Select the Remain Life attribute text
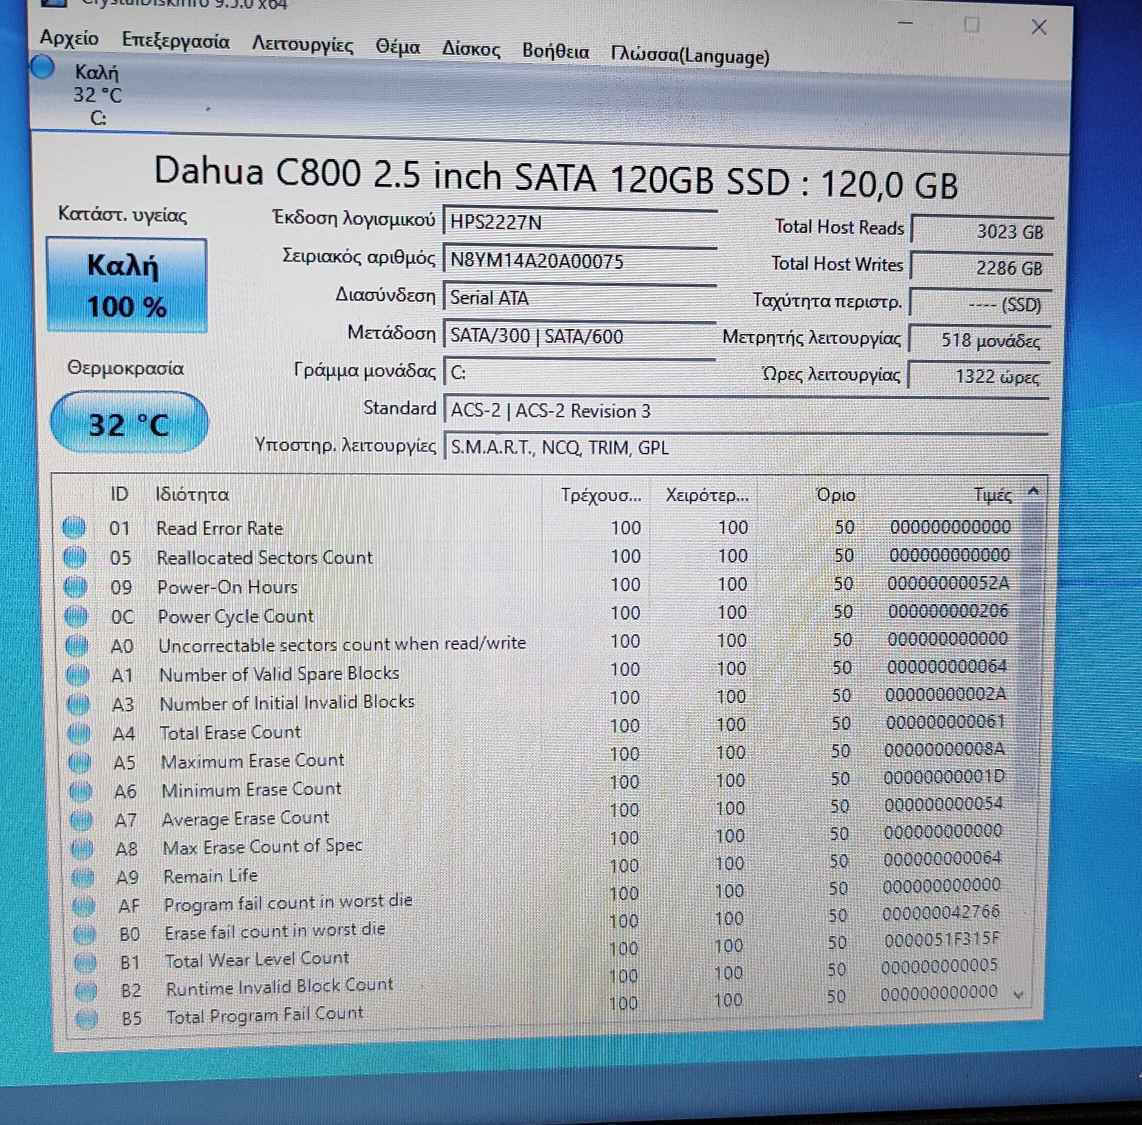This screenshot has height=1125, width=1142. [210, 876]
